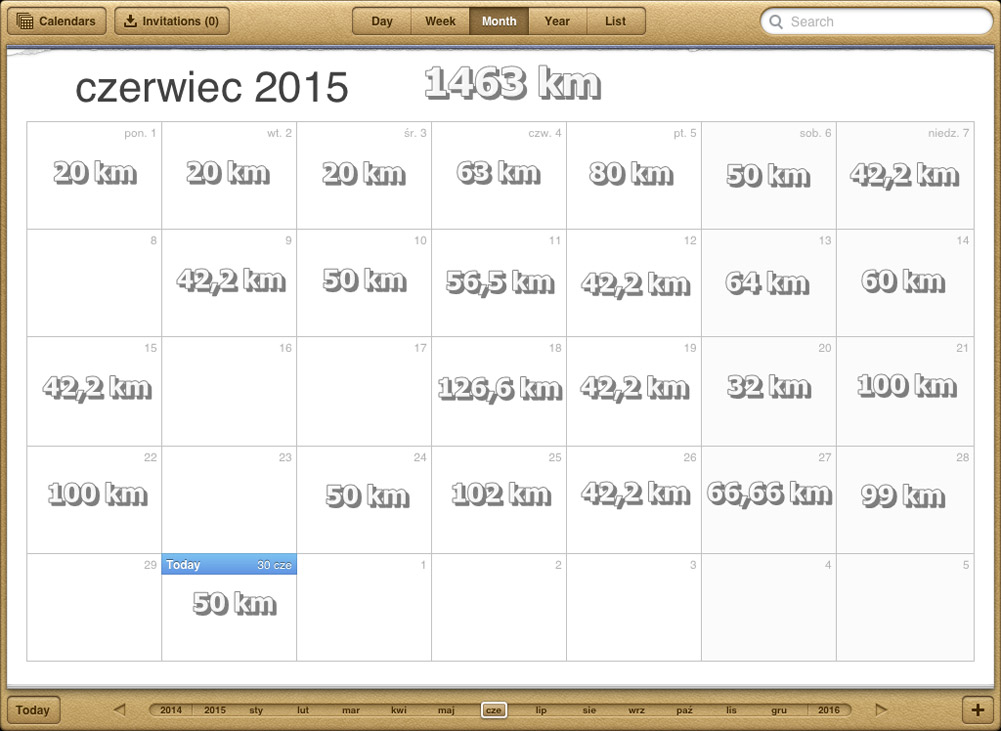Jump to 2016 in the timeline
1001x731 pixels.
(829, 710)
